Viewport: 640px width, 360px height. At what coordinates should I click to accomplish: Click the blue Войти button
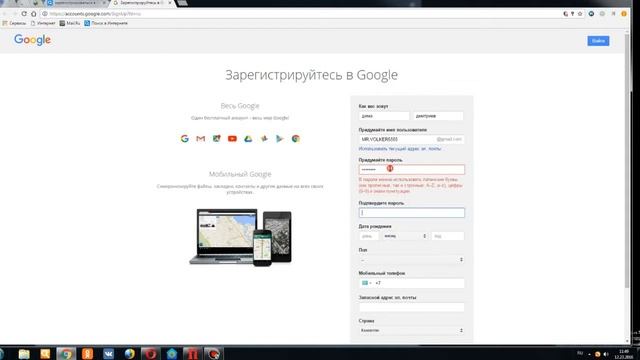point(598,41)
